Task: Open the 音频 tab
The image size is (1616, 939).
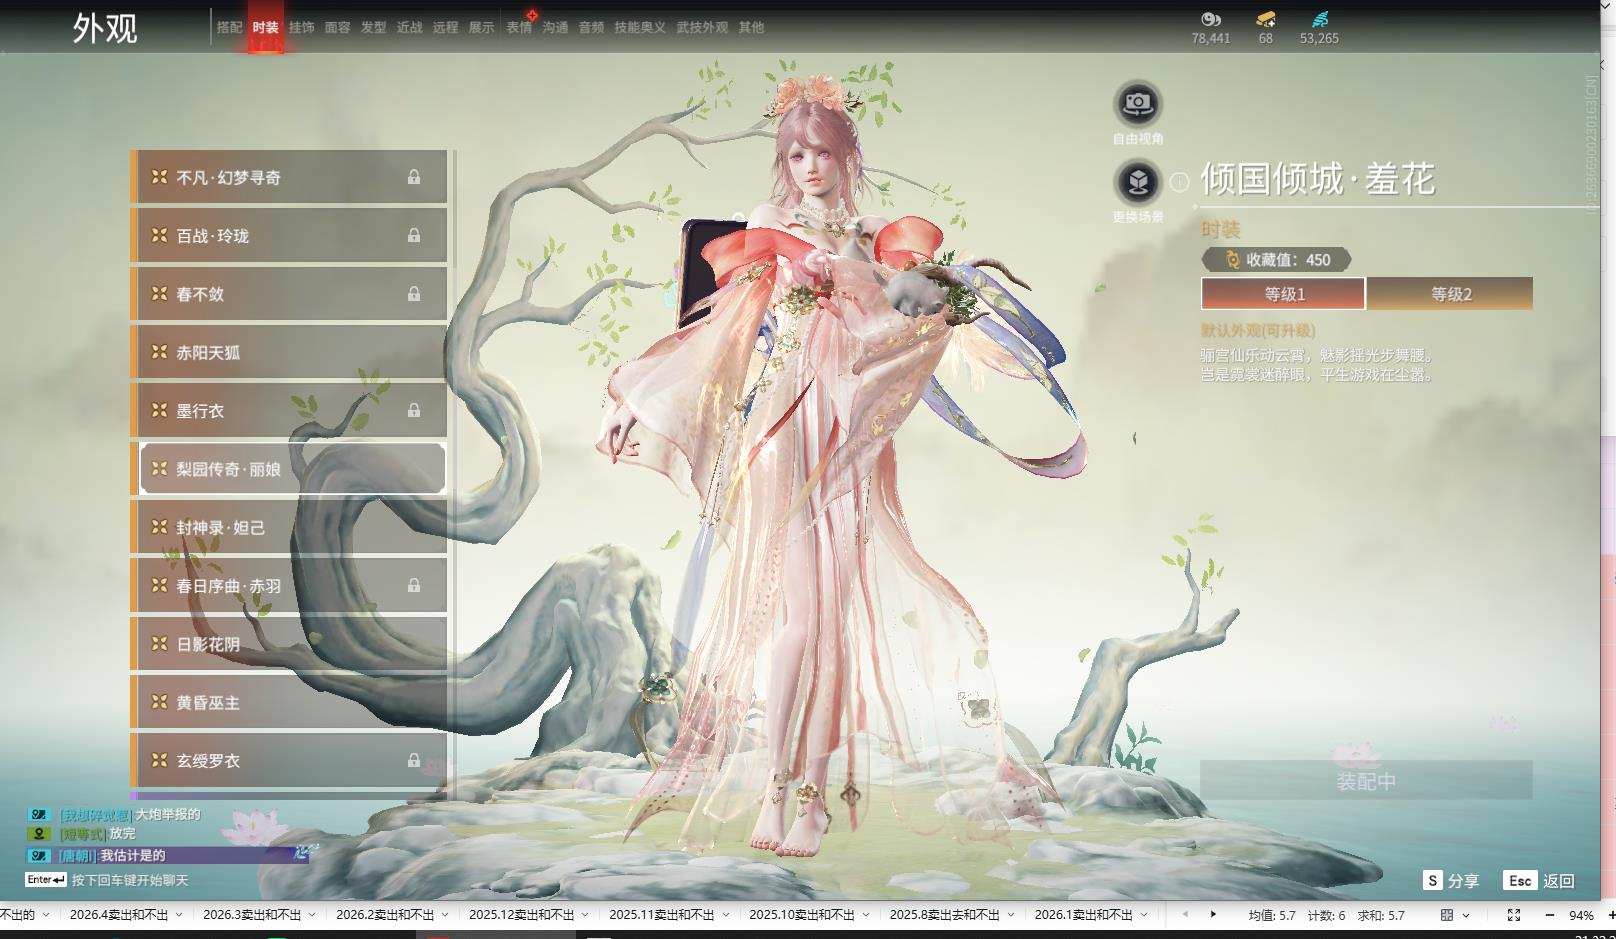Action: pos(592,28)
